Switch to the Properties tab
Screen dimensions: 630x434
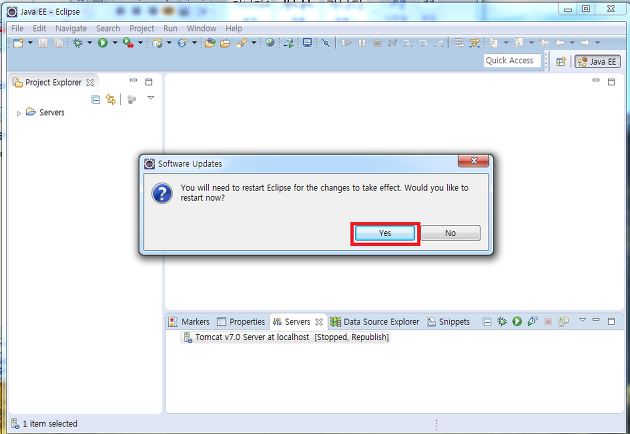(241, 322)
